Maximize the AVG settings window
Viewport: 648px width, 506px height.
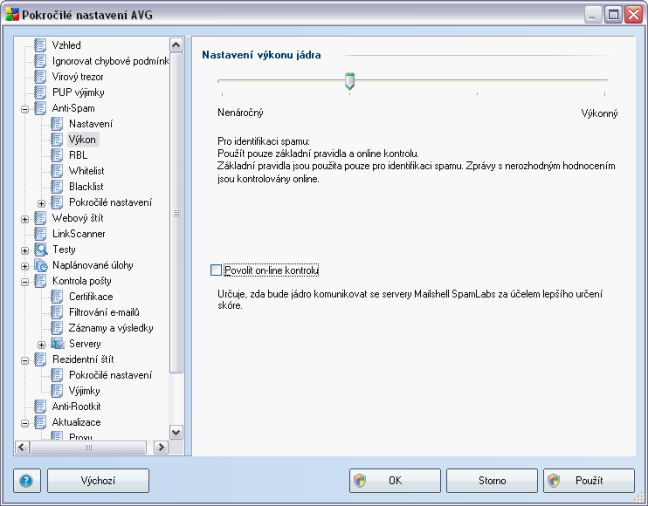[x=613, y=15]
